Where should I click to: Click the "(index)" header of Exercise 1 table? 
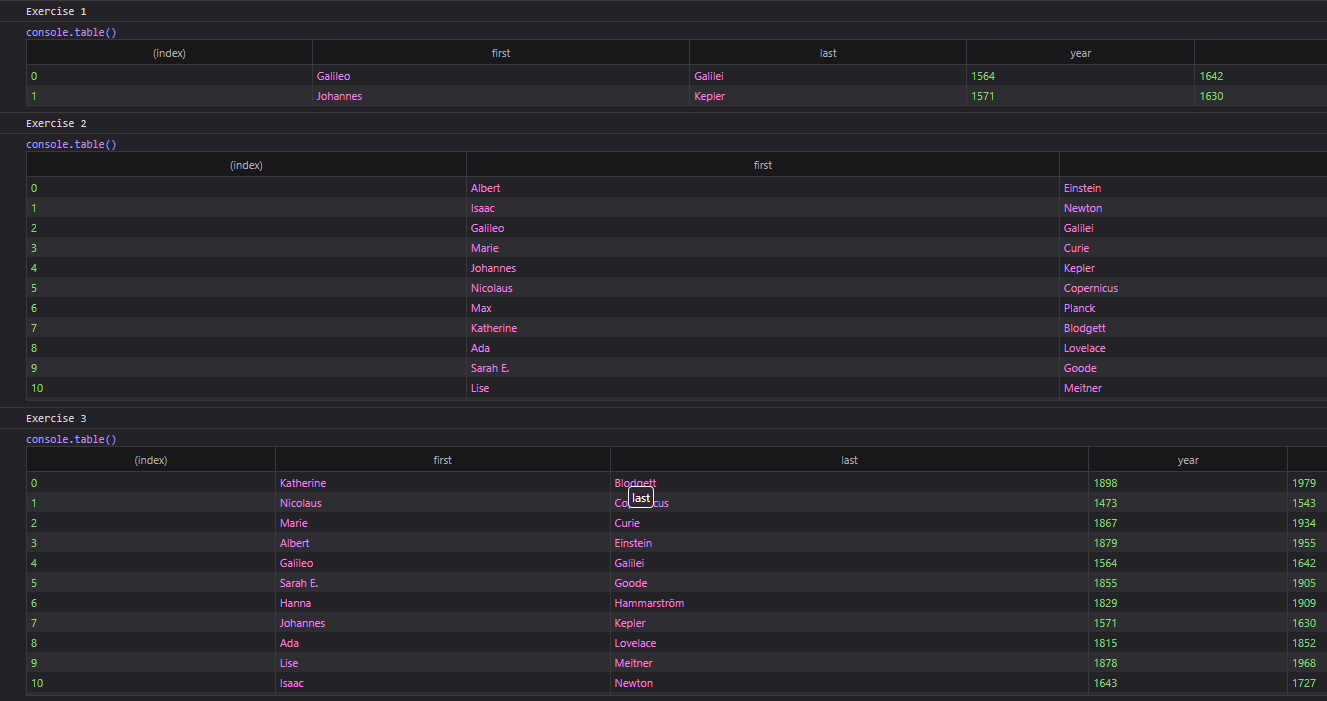tap(166, 52)
